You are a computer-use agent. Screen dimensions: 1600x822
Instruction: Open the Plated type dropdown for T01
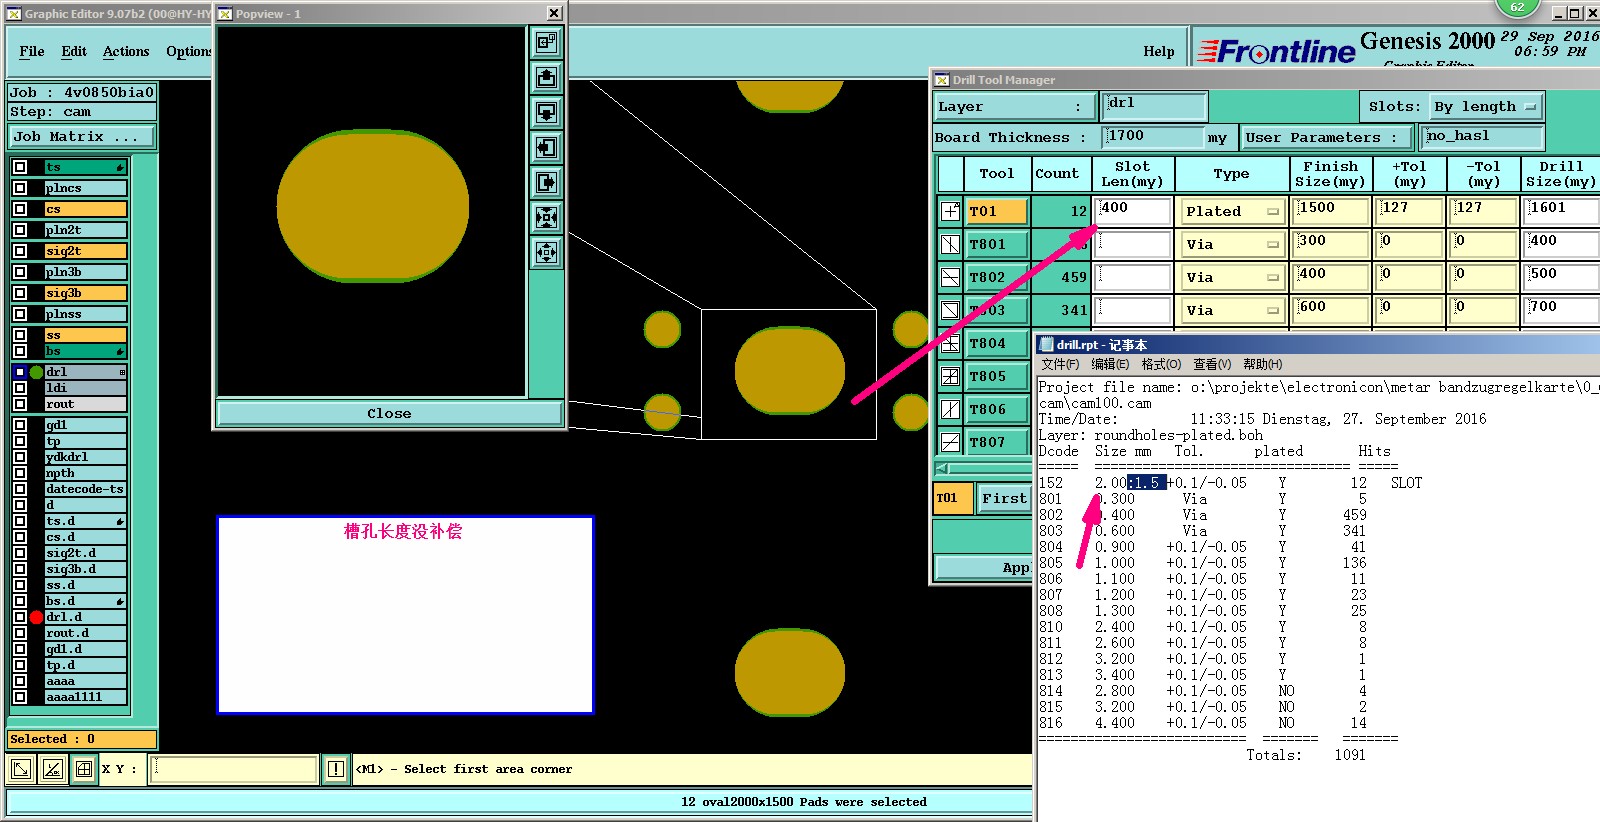(x=1231, y=211)
